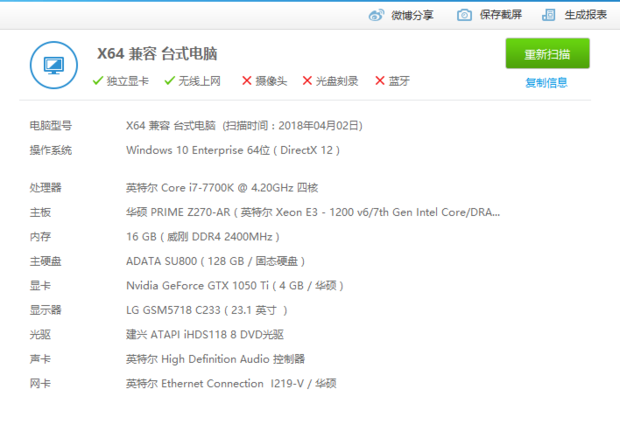Click the red X next to 摄像头
The image size is (620, 438).
pos(247,81)
